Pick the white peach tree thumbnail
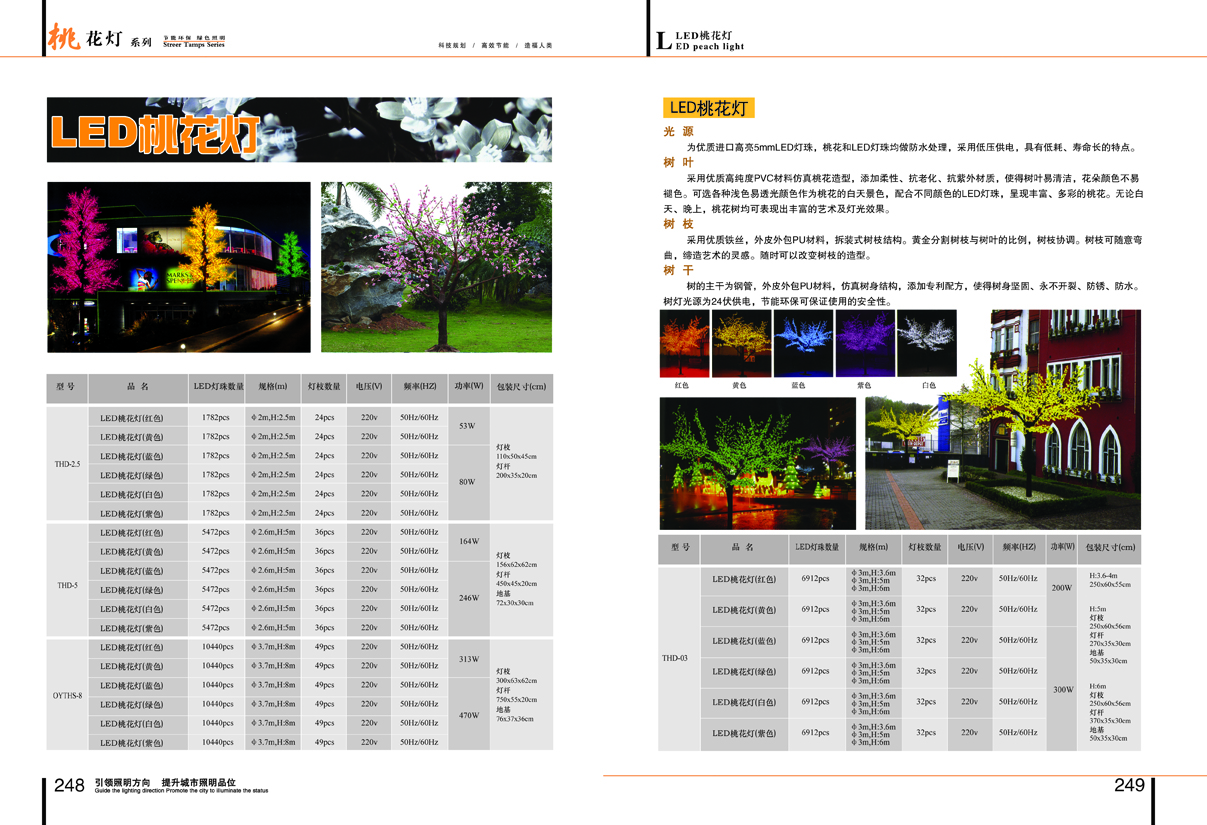 pyautogui.click(x=926, y=343)
